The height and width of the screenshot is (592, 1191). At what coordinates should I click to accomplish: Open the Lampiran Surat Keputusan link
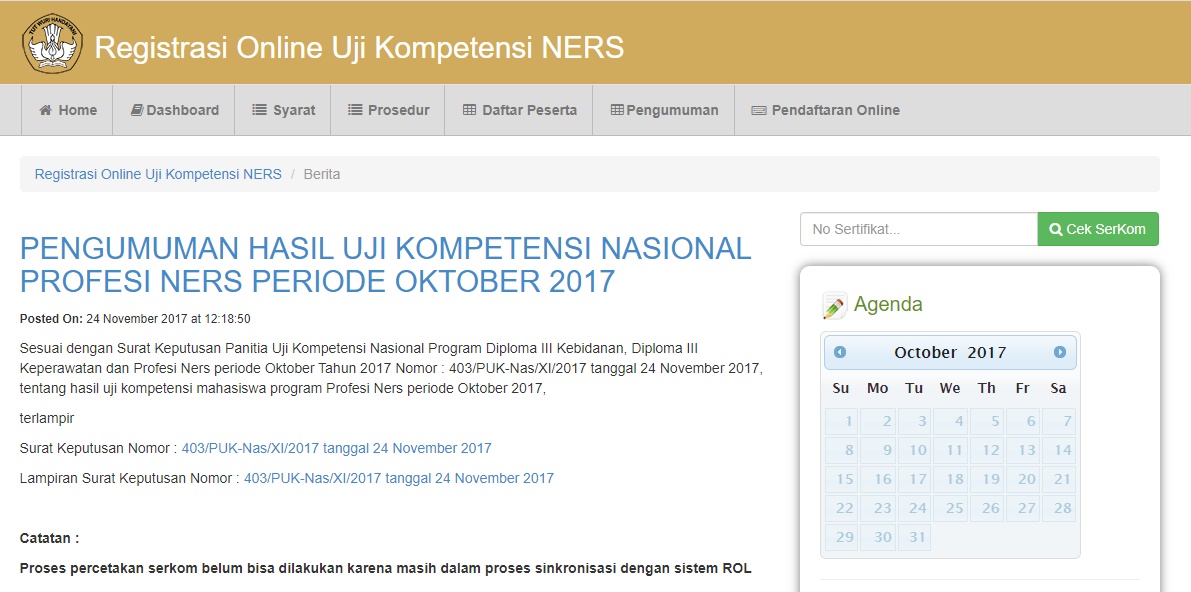[x=398, y=478]
